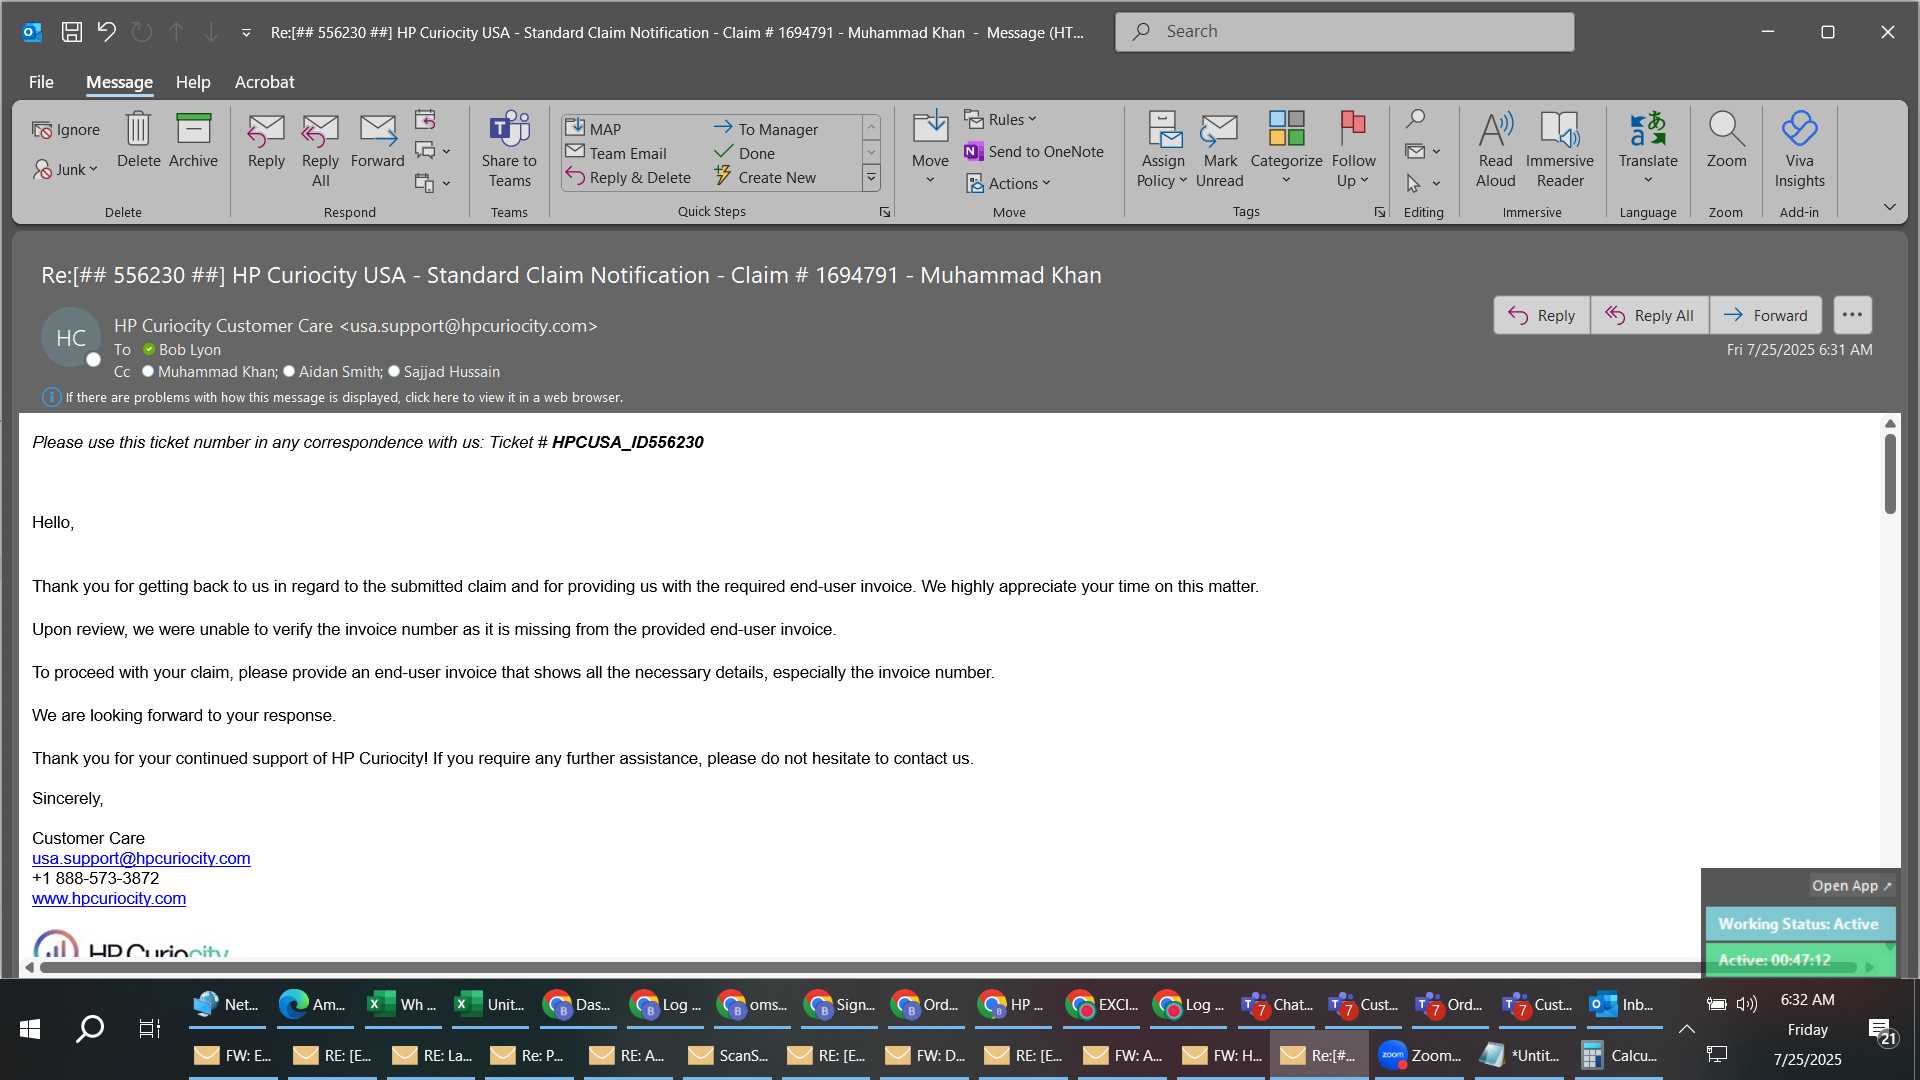Open the meeting reply icon in Respond group
This screenshot has width=1920, height=1080.
pos(425,119)
